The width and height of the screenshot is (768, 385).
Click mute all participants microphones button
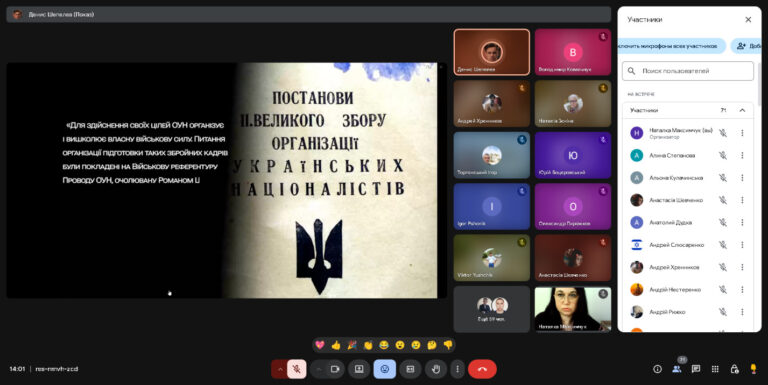tap(672, 46)
